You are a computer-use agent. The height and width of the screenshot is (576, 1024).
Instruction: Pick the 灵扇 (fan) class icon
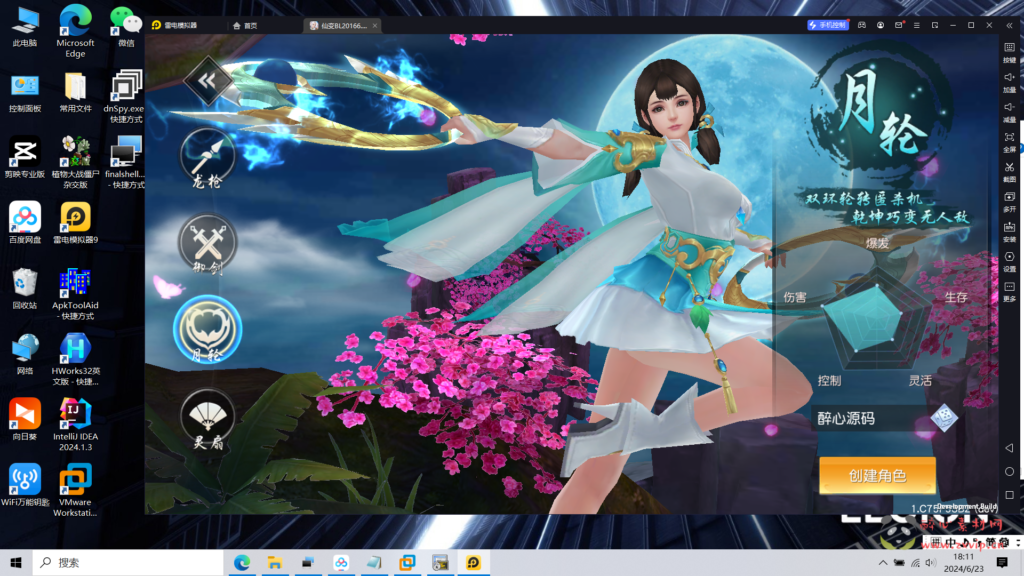click(x=207, y=415)
